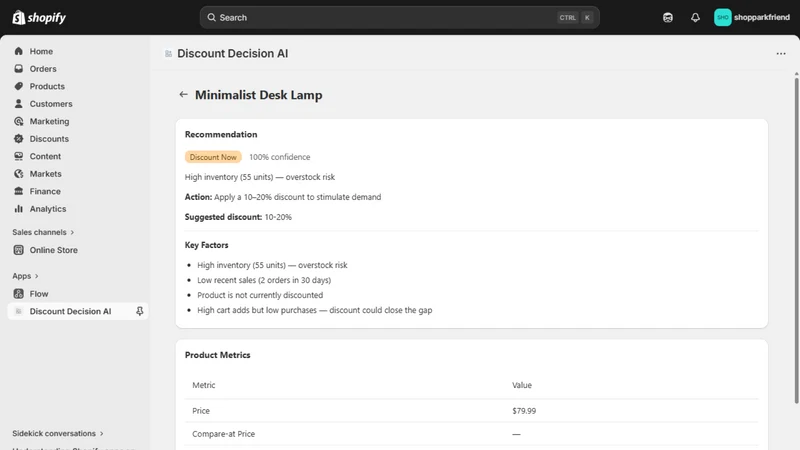Image resolution: width=800 pixels, height=450 pixels.
Task: Open the three-dot app menu
Action: [x=781, y=54]
